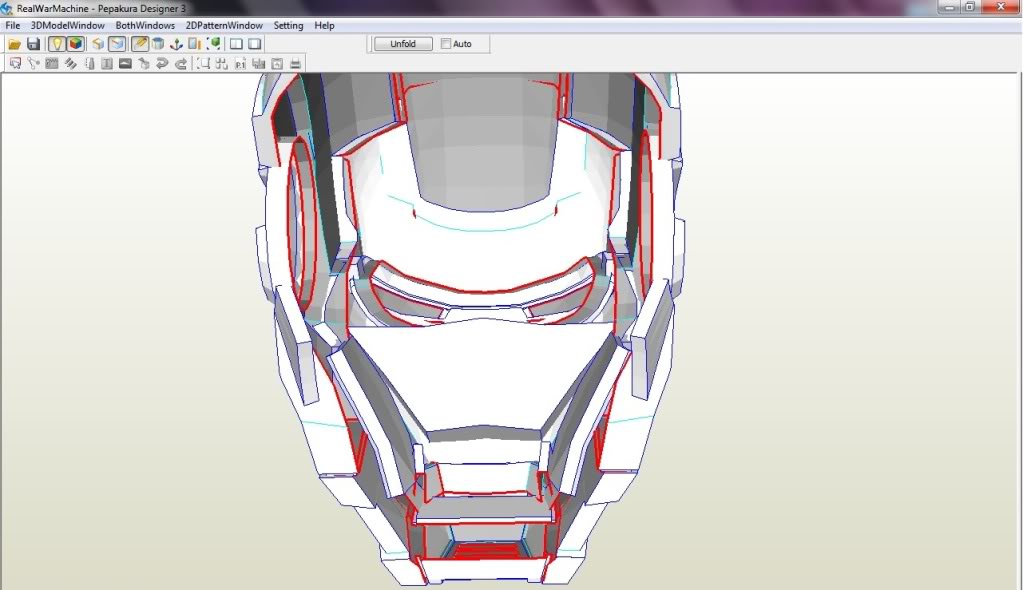This screenshot has height=590, width=1023.
Task: Click the Save floppy disk icon
Action: click(x=33, y=44)
